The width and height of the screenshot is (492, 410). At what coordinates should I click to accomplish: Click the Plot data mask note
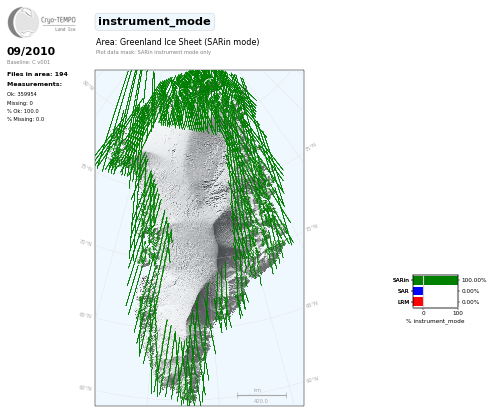pos(153,52)
